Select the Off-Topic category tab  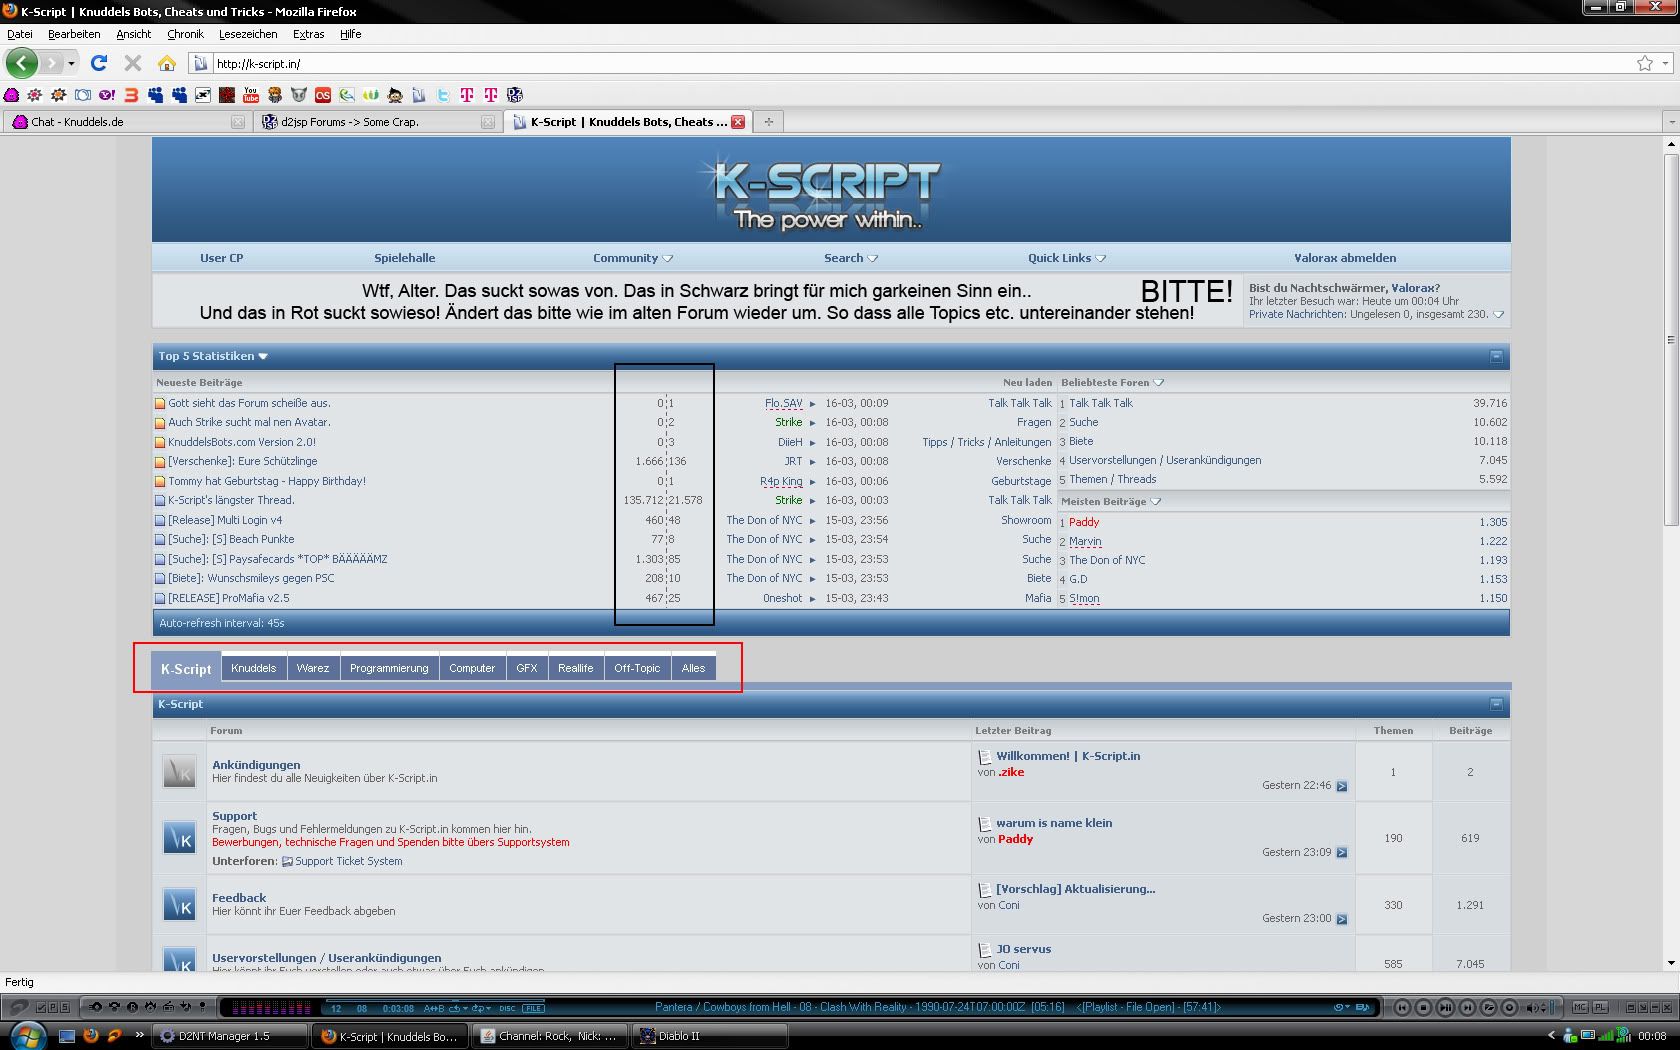coord(637,668)
